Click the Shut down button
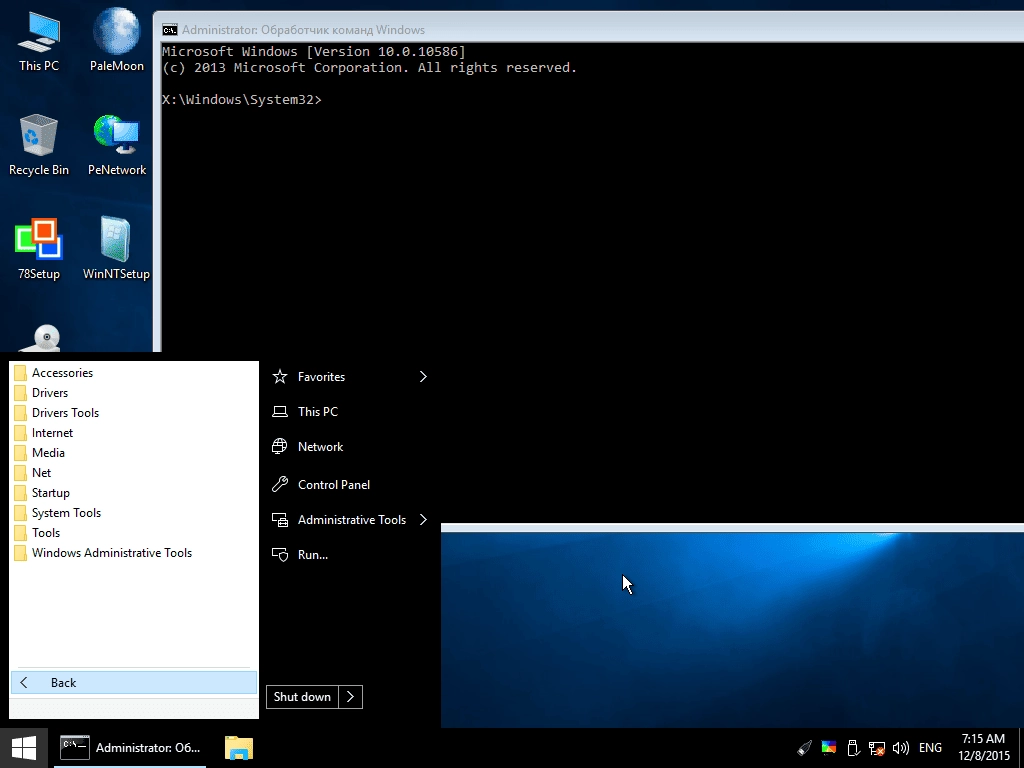 302,697
